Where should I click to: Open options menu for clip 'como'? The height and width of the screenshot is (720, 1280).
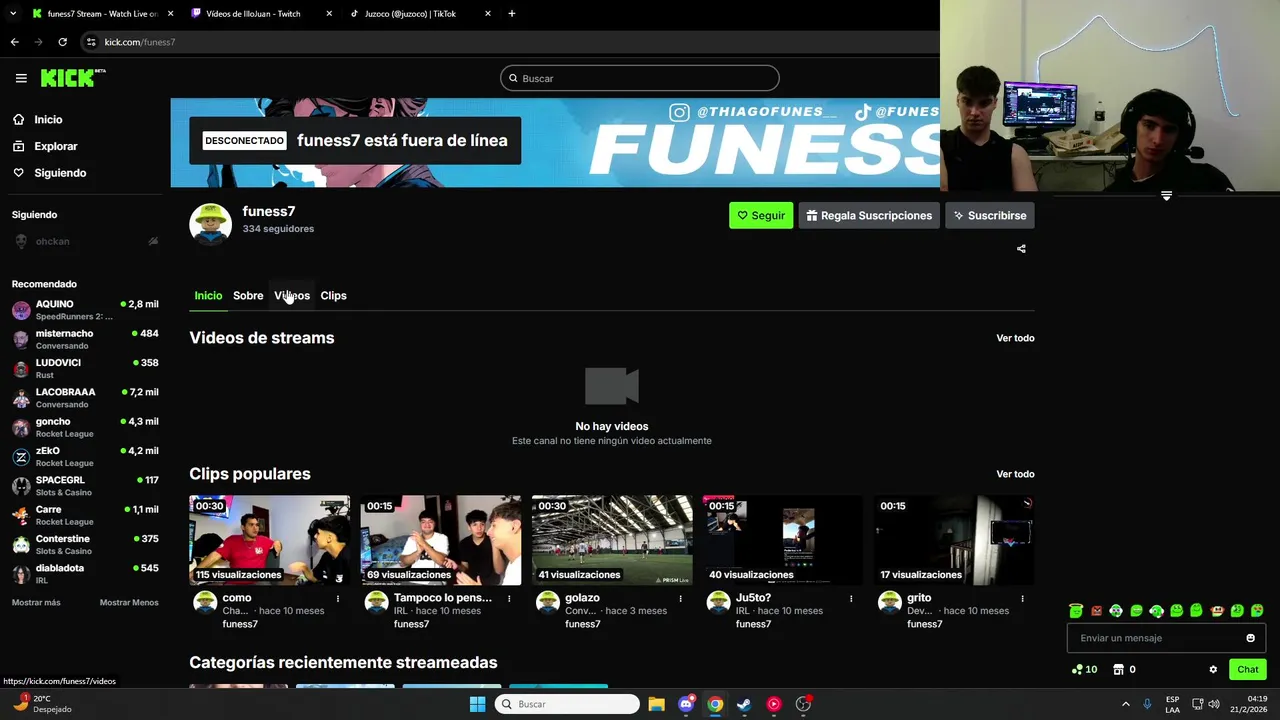click(x=338, y=599)
